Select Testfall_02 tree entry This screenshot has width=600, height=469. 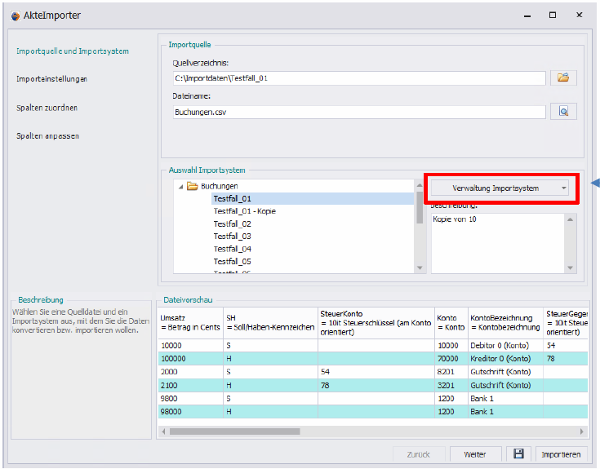click(x=232, y=224)
